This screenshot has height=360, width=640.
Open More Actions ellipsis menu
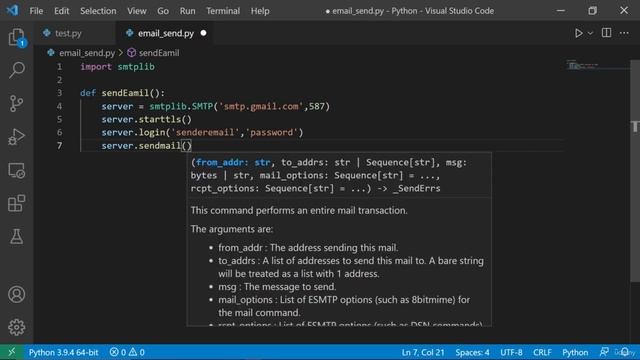pyautogui.click(x=624, y=33)
